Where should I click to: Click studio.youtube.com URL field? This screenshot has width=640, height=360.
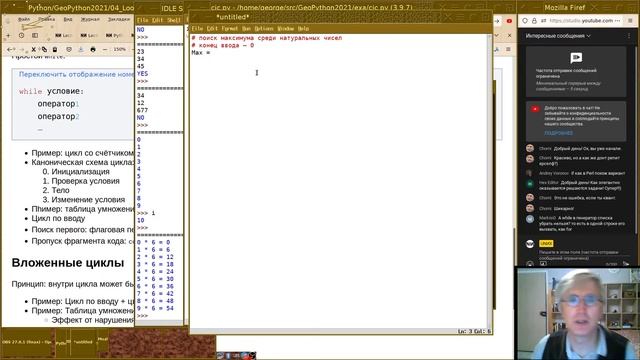click(581, 20)
